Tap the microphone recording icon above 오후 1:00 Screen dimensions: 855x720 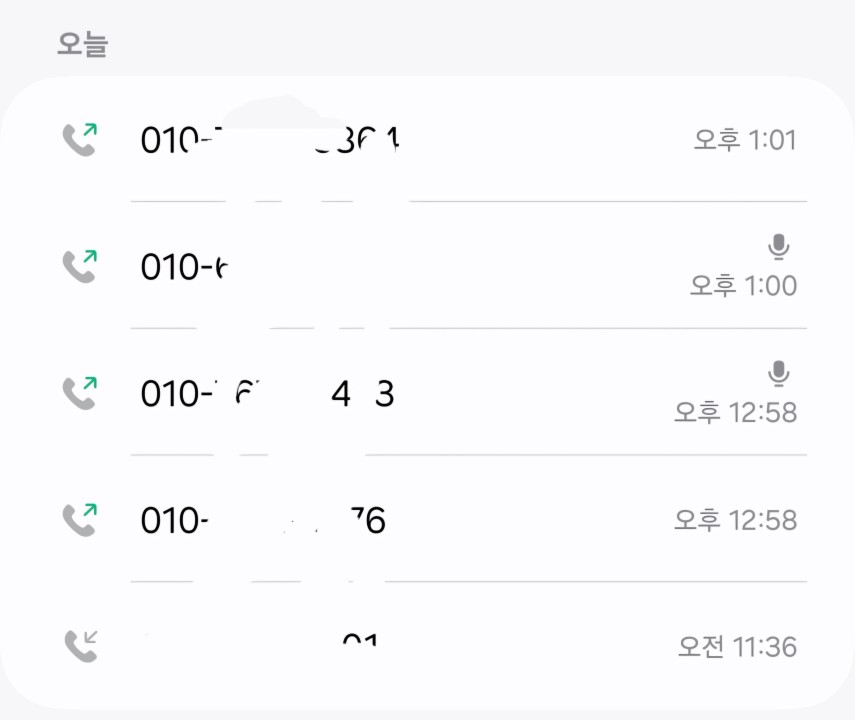pyautogui.click(x=779, y=246)
